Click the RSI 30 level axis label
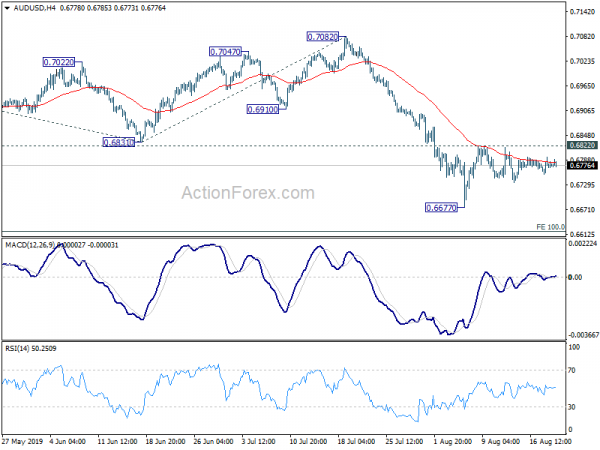 point(572,407)
